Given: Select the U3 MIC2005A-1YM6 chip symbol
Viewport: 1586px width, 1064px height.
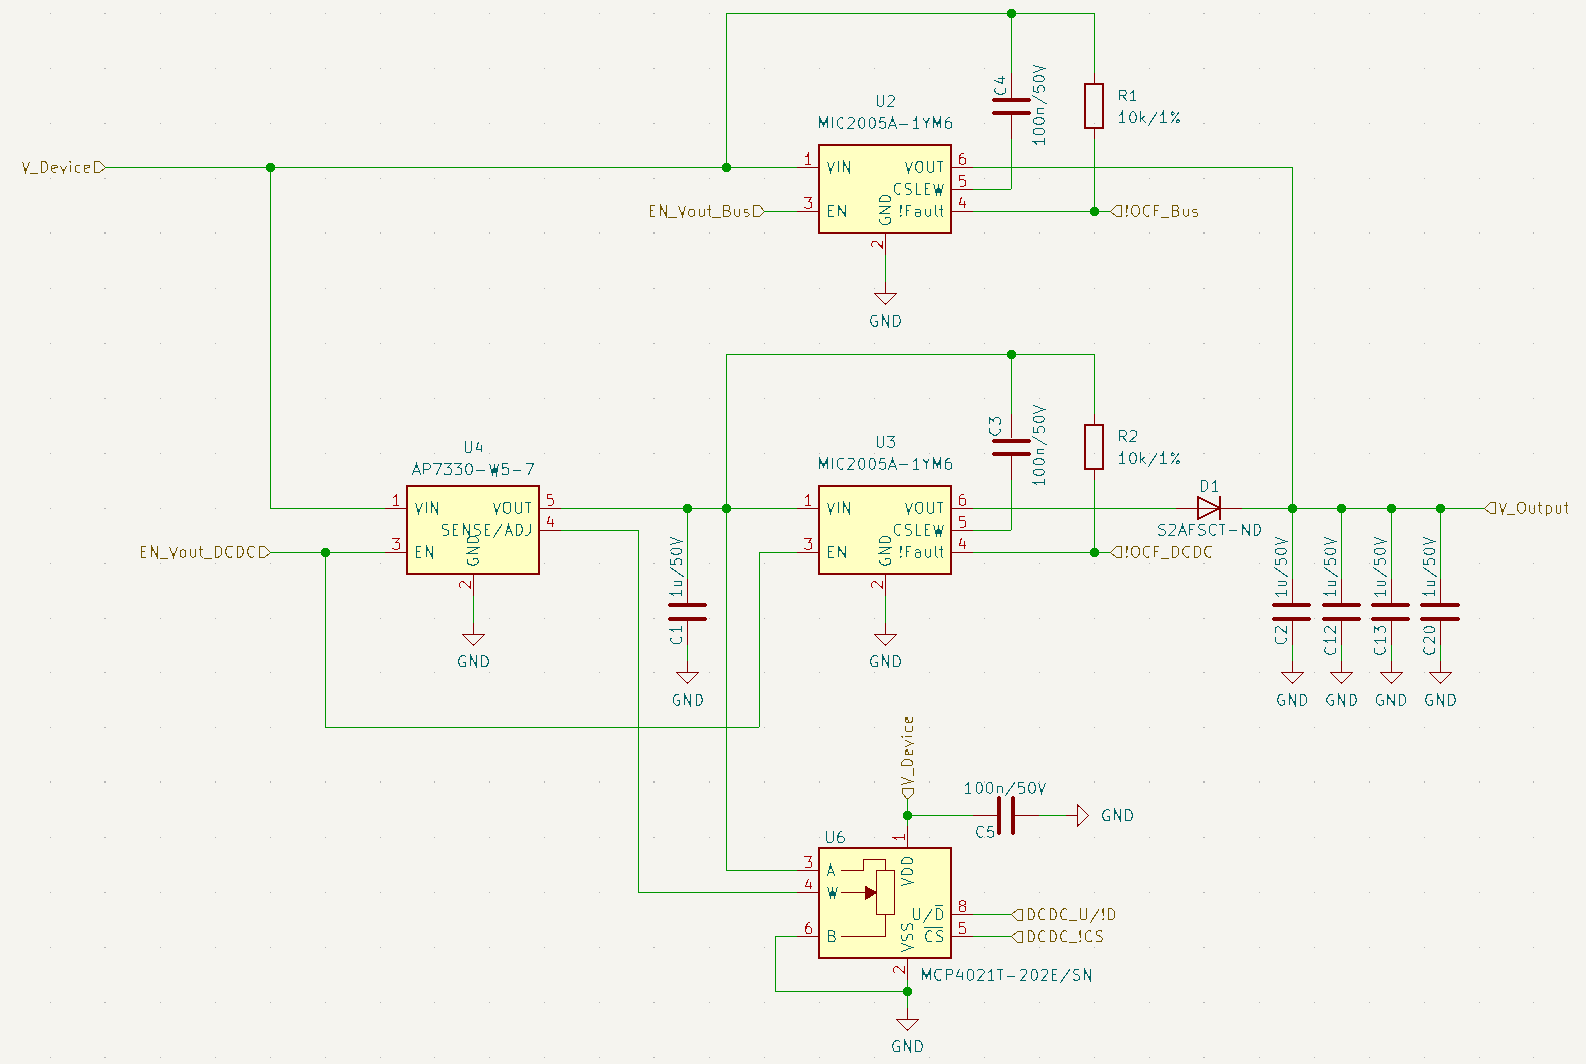Looking at the screenshot, I should (885, 530).
